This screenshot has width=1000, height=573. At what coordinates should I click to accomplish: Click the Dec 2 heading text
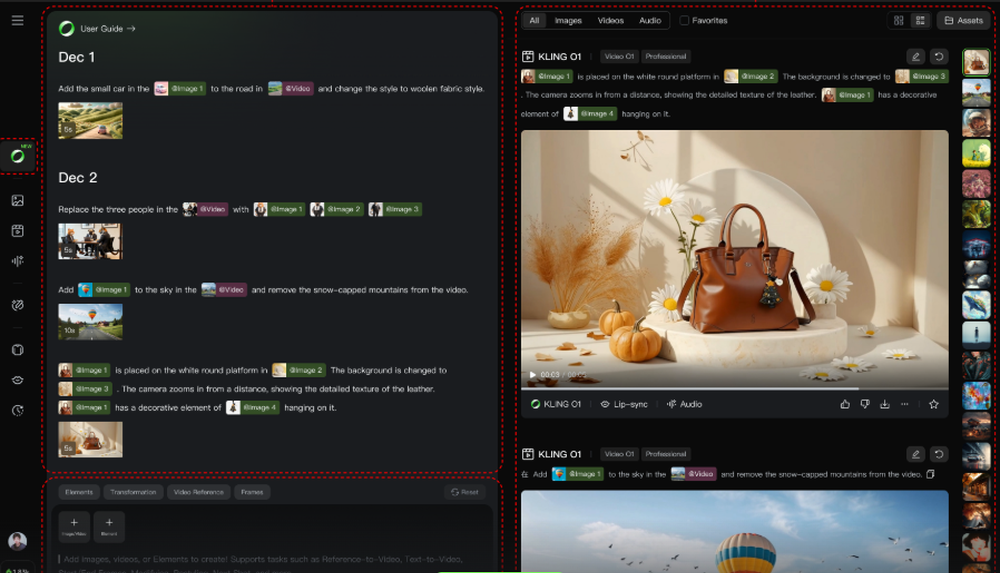[x=78, y=177]
